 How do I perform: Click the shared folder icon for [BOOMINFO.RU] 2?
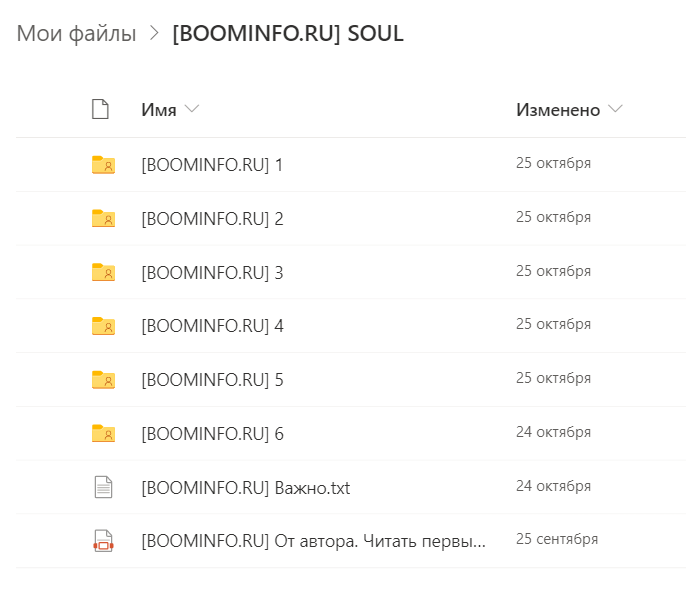click(x=103, y=219)
